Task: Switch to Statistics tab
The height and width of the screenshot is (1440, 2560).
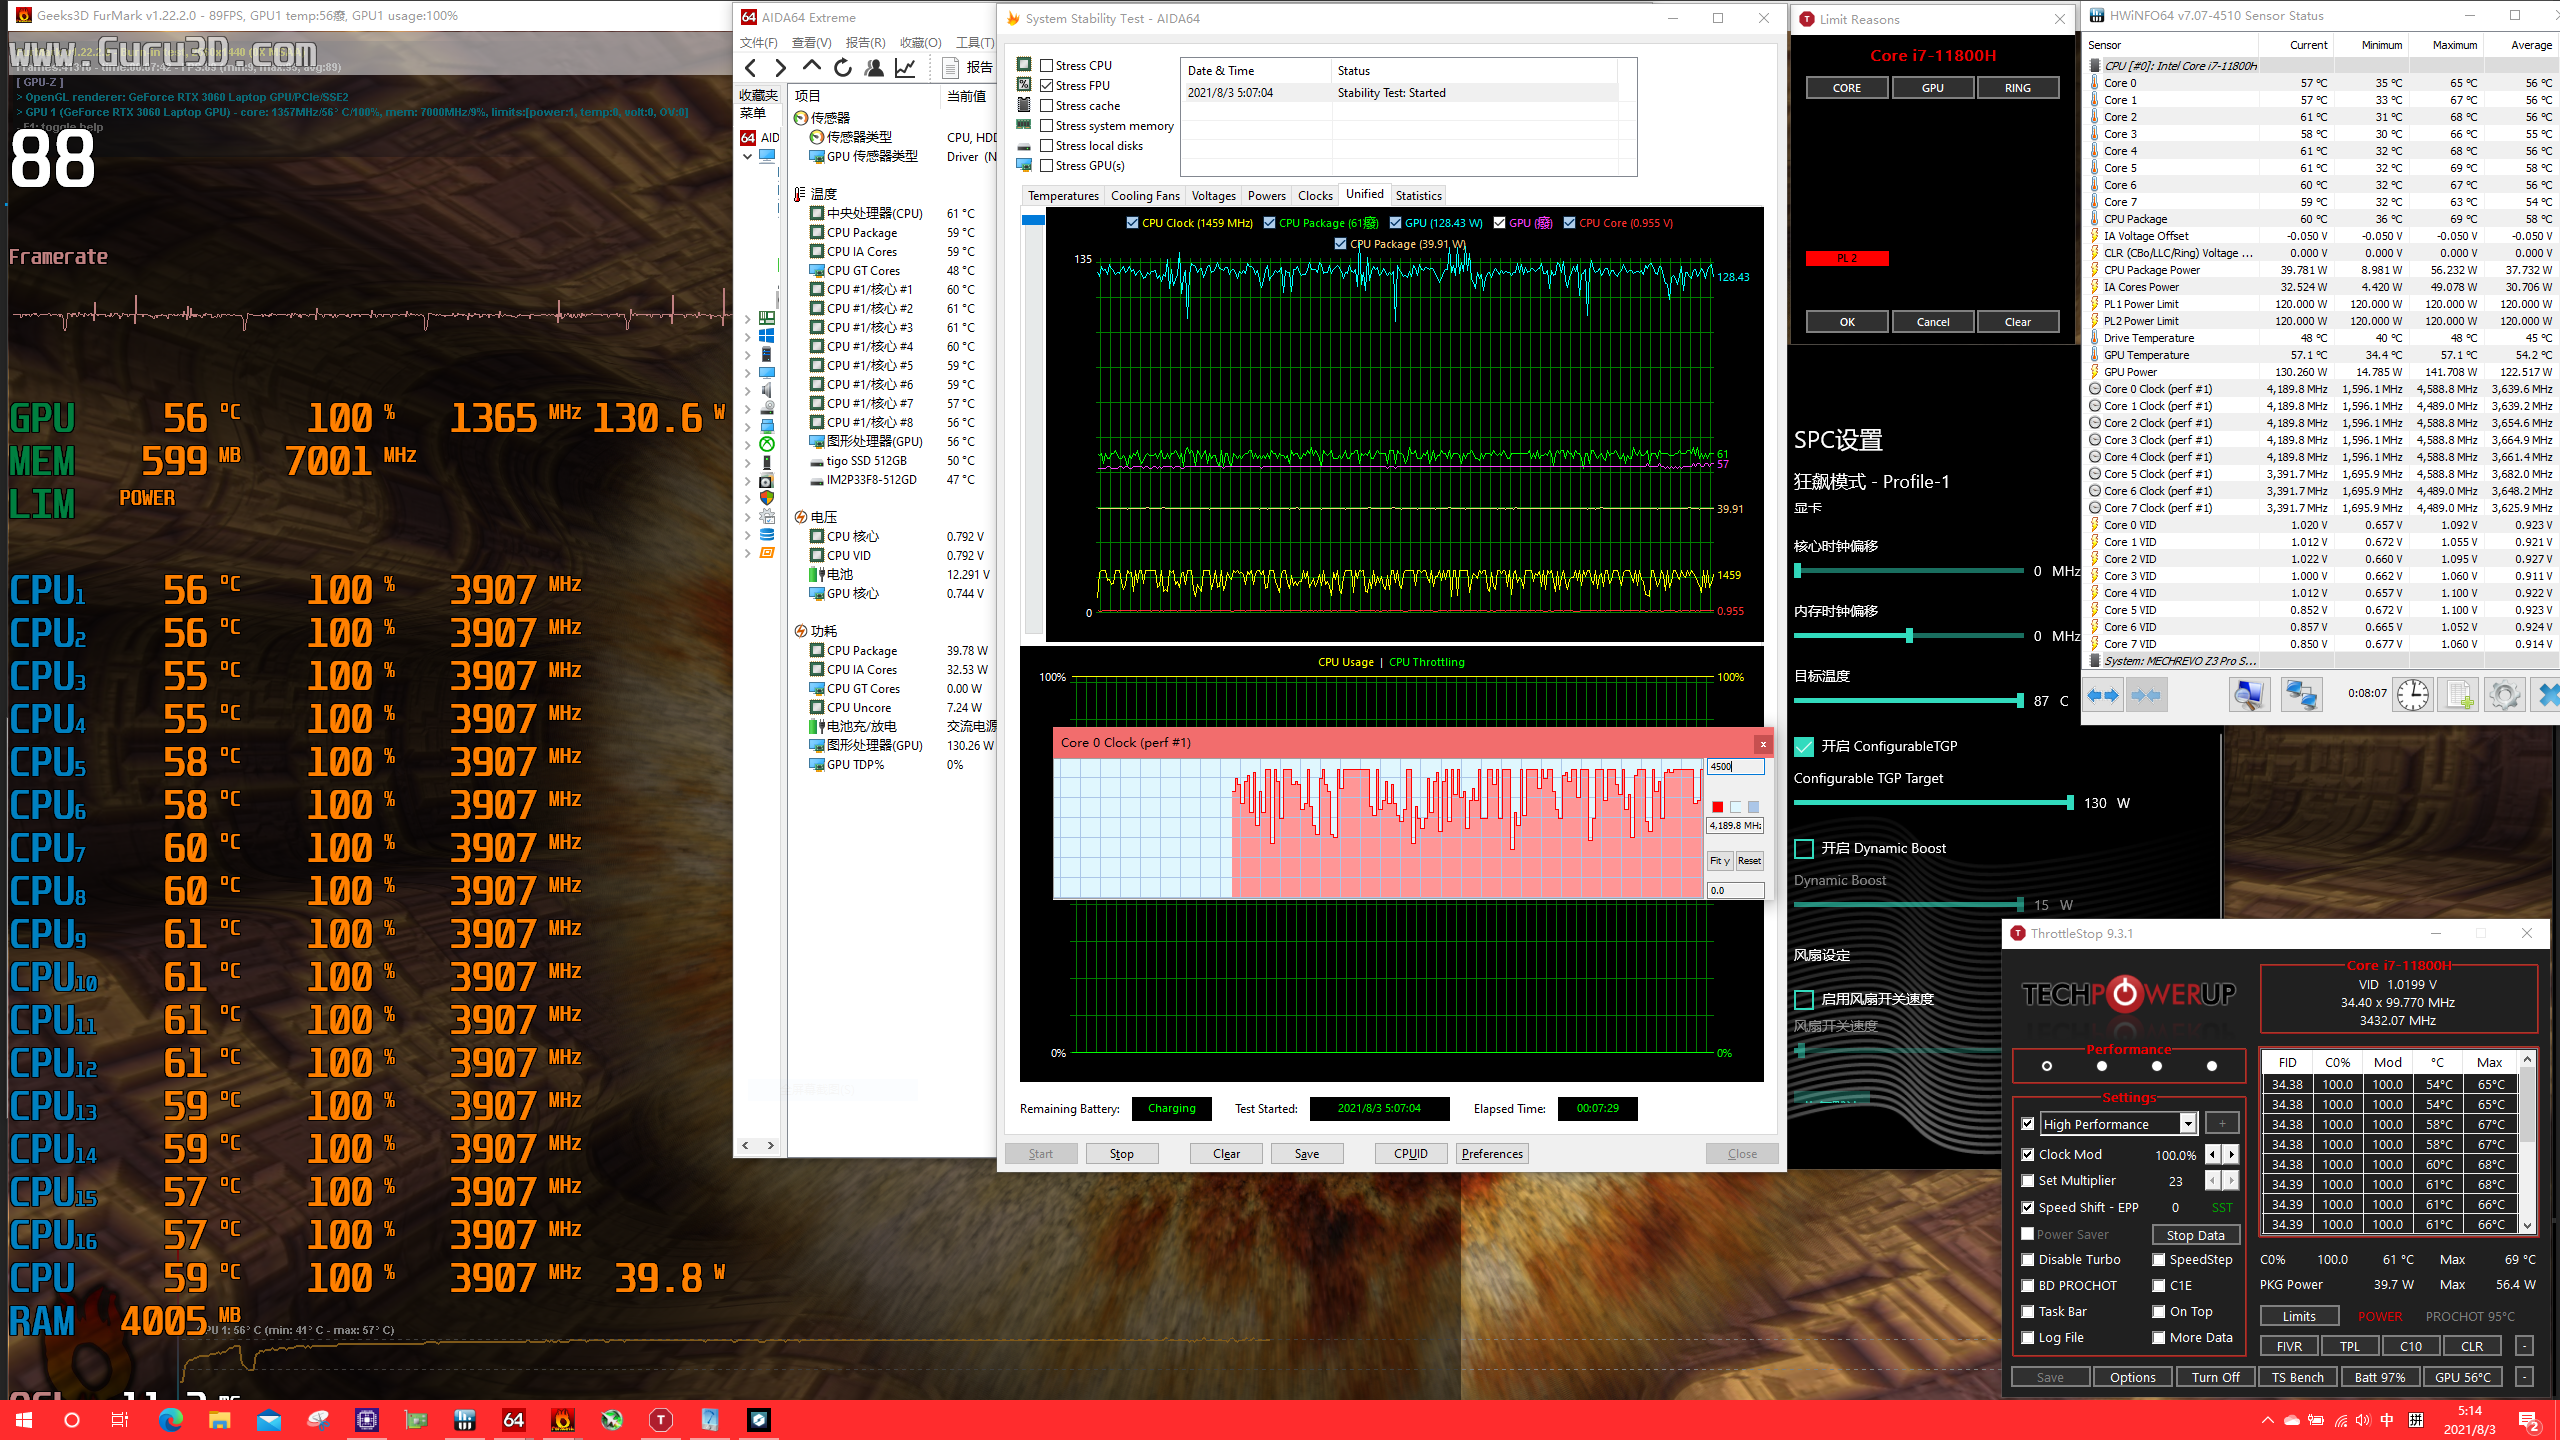Action: pos(1418,195)
